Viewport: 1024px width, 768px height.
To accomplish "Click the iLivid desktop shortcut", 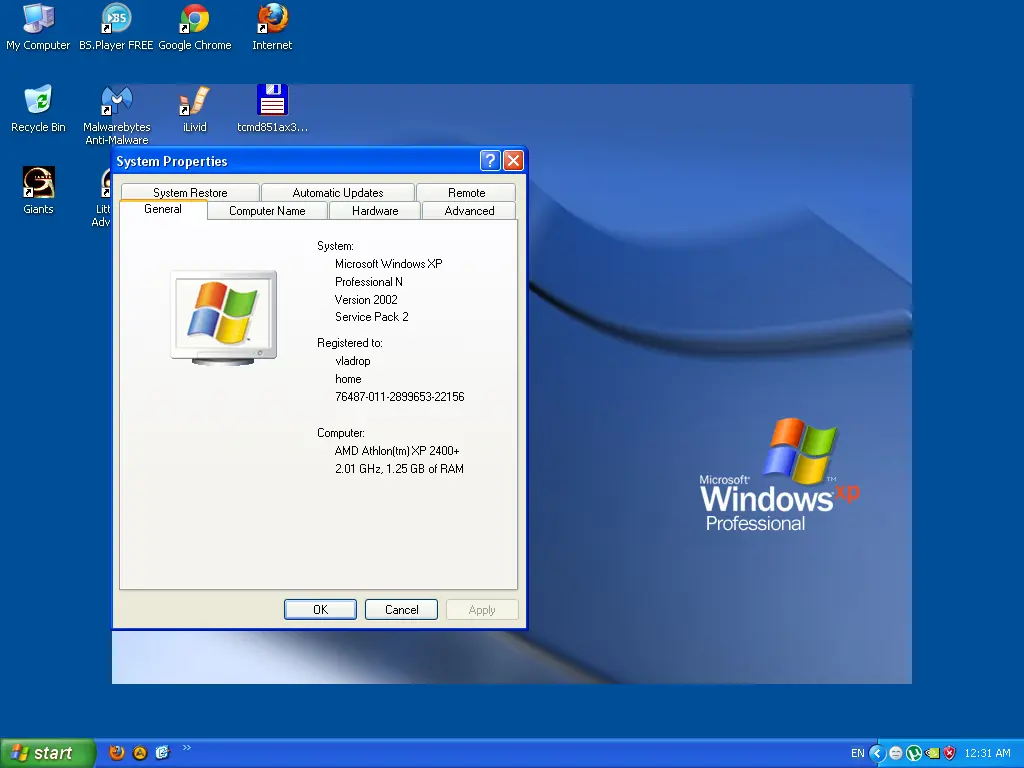I will [x=194, y=101].
